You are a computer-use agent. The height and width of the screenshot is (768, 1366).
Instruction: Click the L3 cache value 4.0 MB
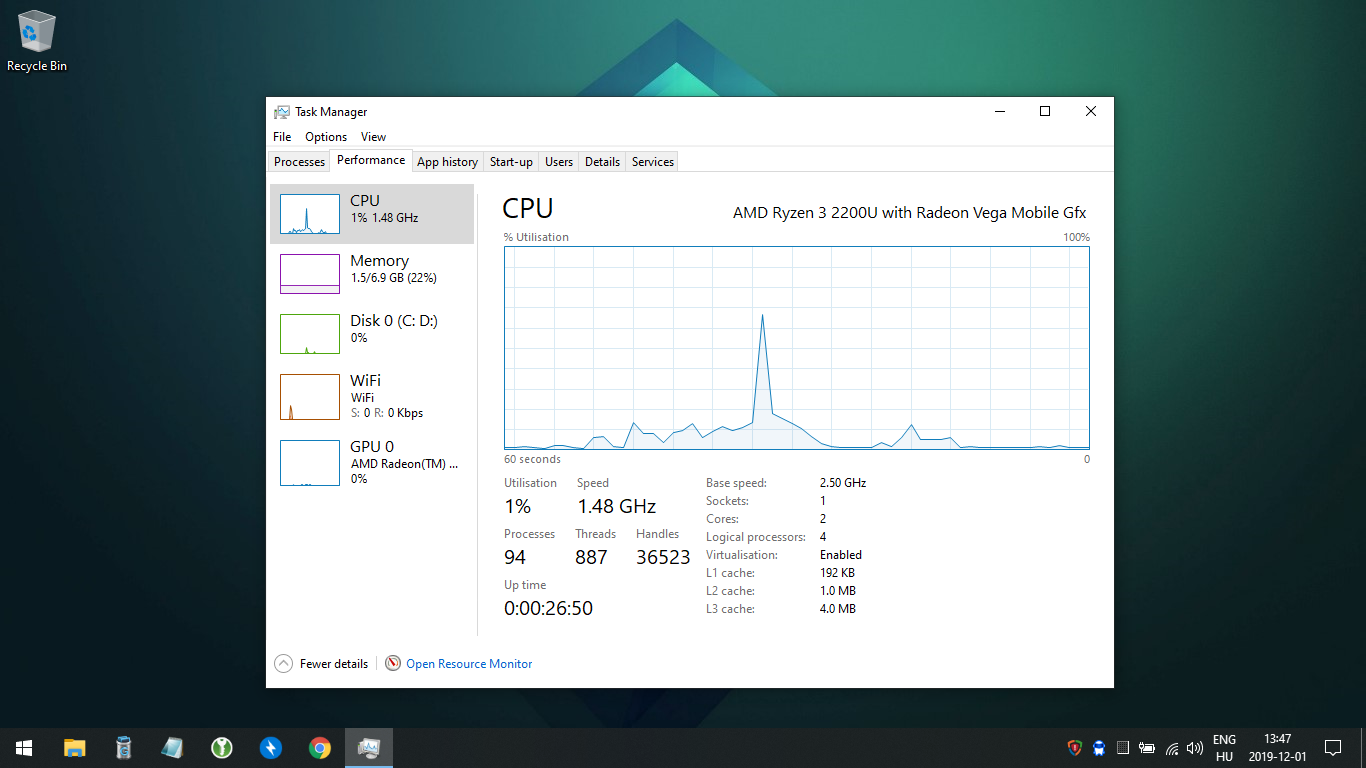838,609
